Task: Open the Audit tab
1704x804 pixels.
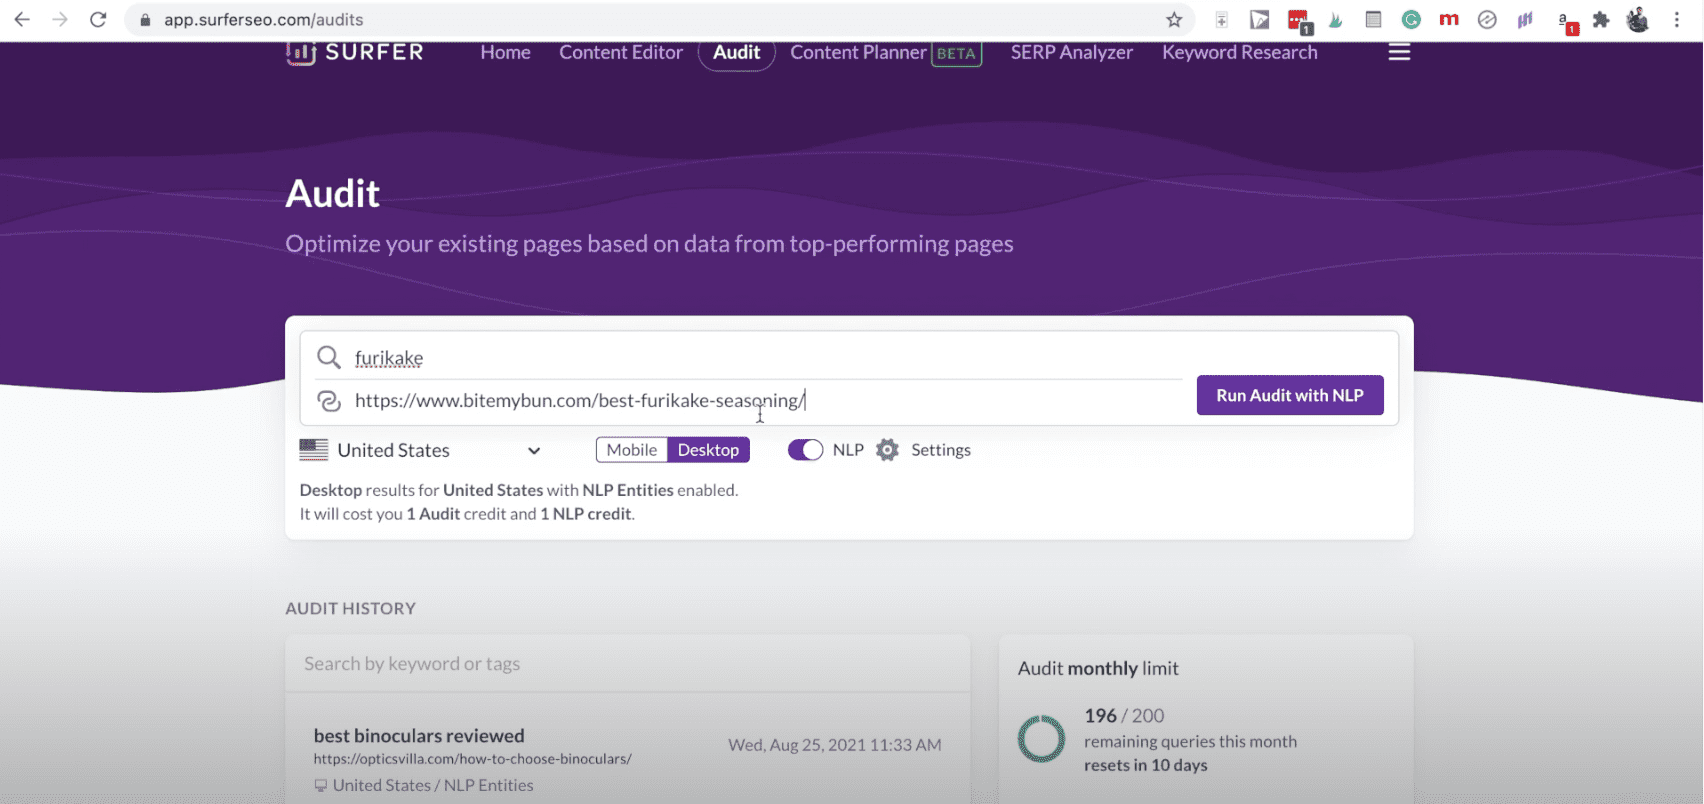Action: tap(737, 52)
